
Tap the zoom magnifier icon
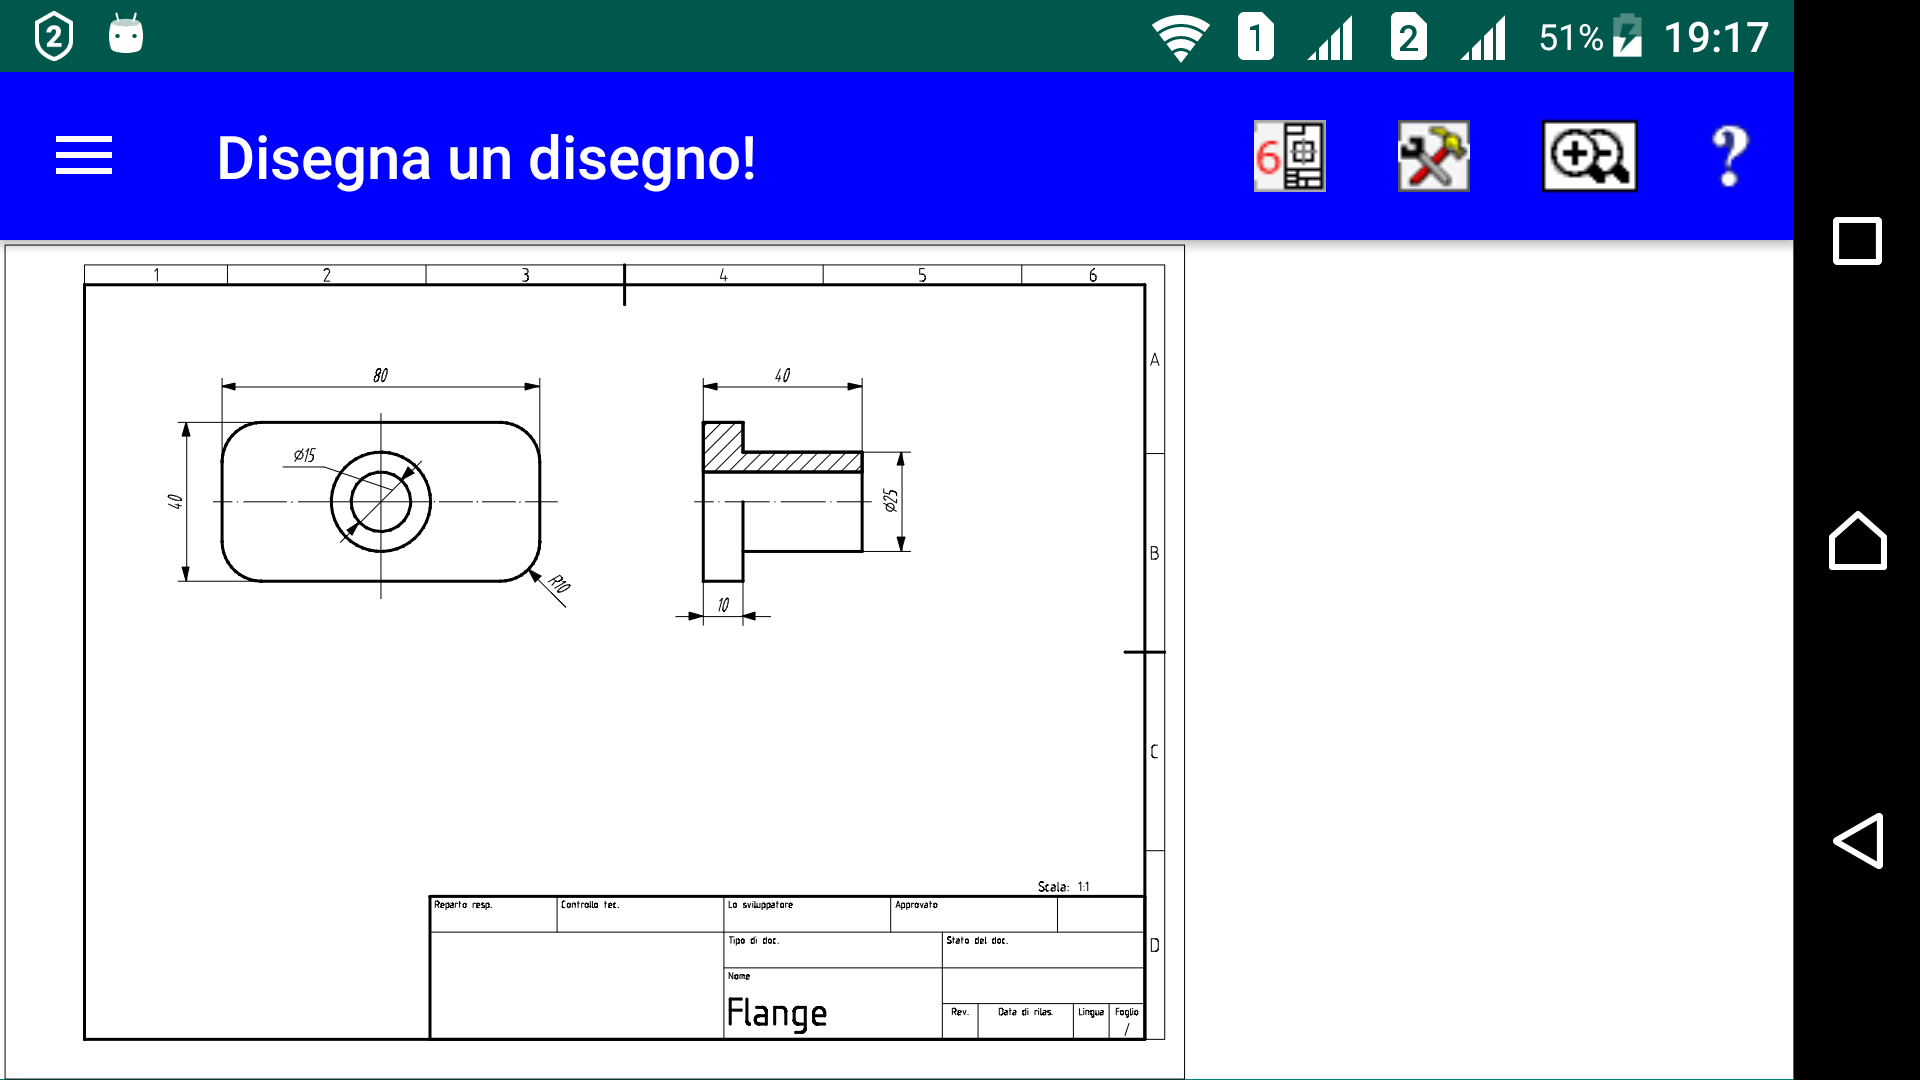(x=1589, y=156)
